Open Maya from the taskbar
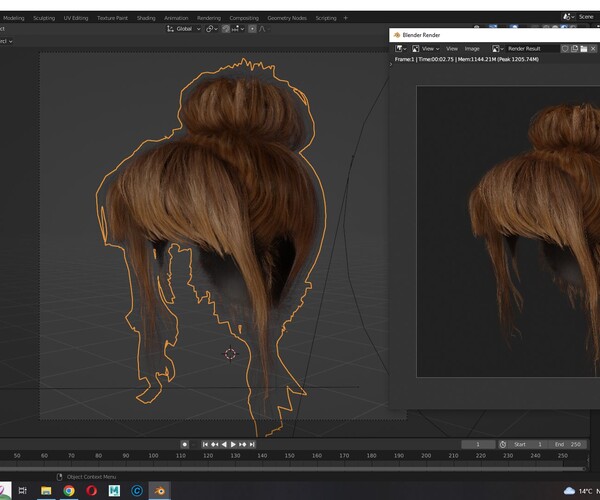Viewport: 600px width, 500px height. click(114, 490)
